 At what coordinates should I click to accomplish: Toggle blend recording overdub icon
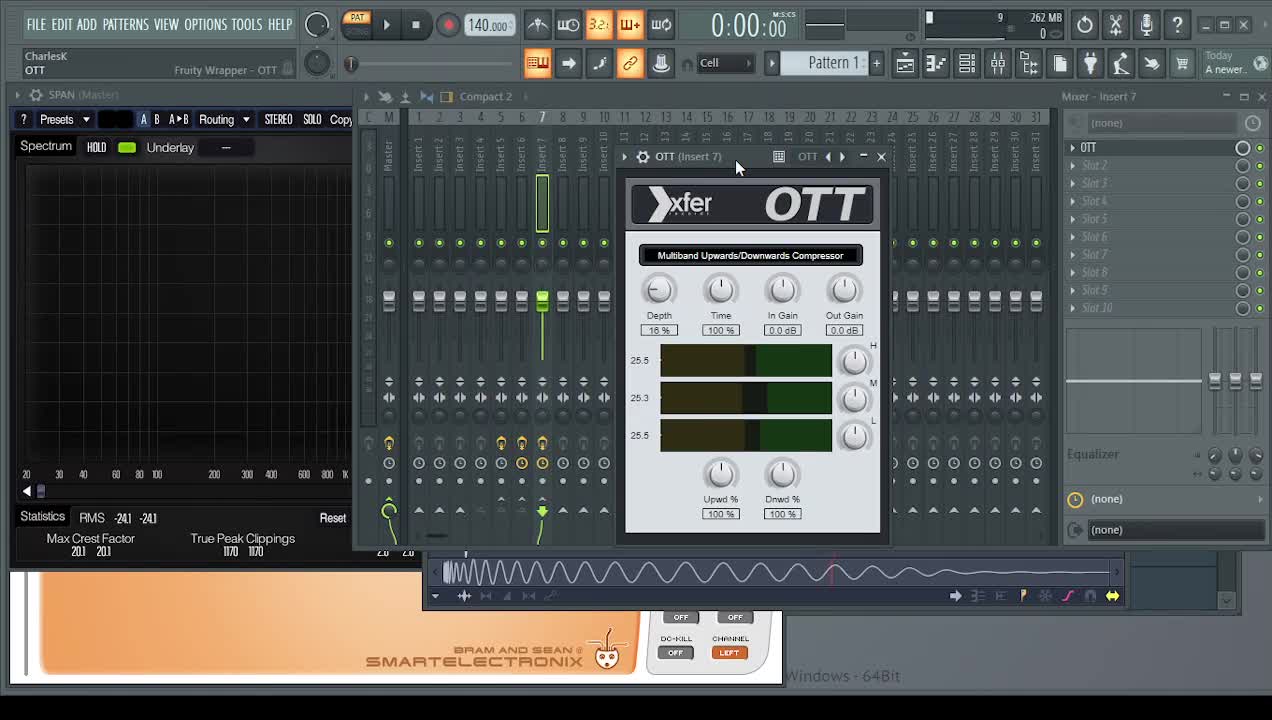630,24
